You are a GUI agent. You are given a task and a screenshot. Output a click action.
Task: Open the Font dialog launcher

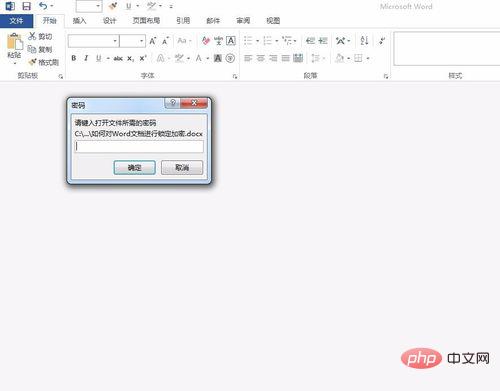point(235,77)
